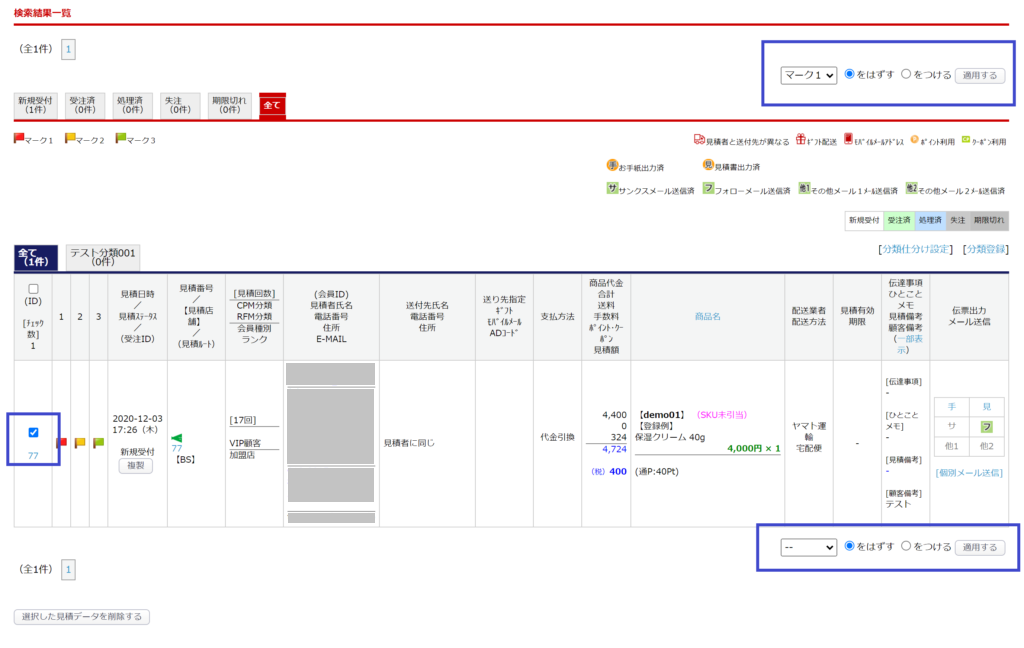
Task: Click the green フ sent icon in row 77's output grid
Action: point(987,427)
